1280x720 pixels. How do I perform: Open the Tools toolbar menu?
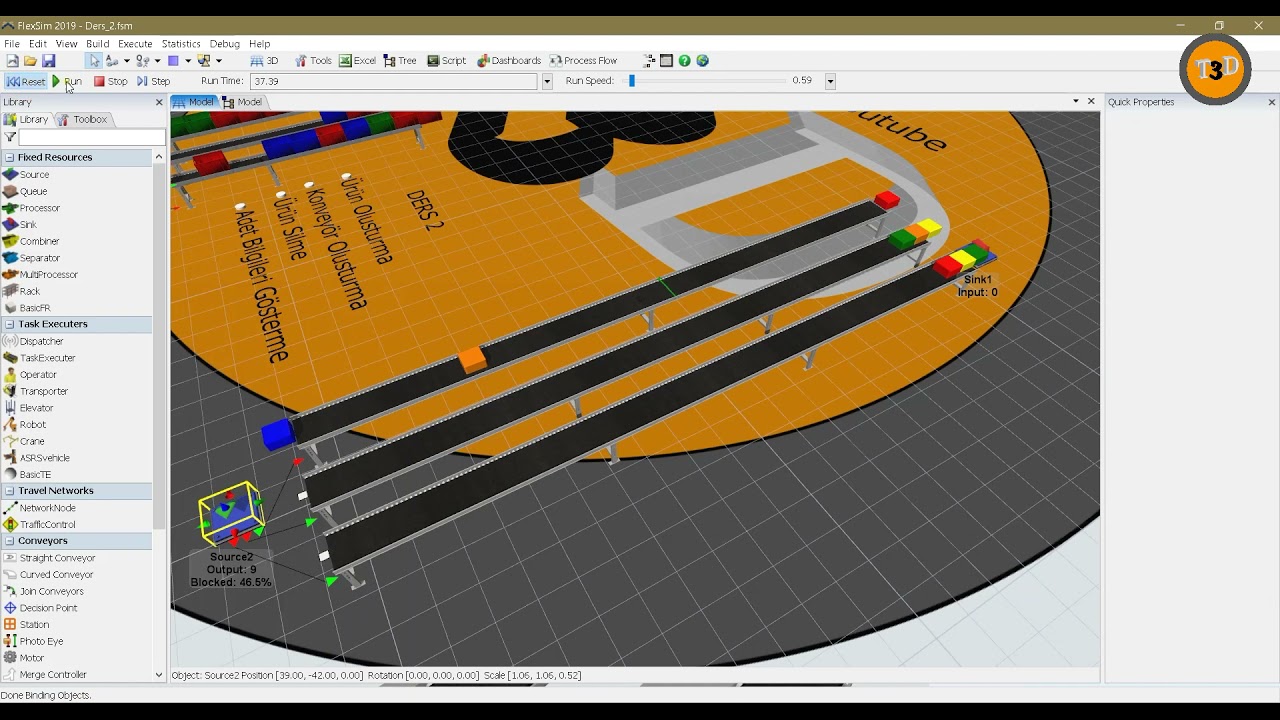tap(312, 61)
